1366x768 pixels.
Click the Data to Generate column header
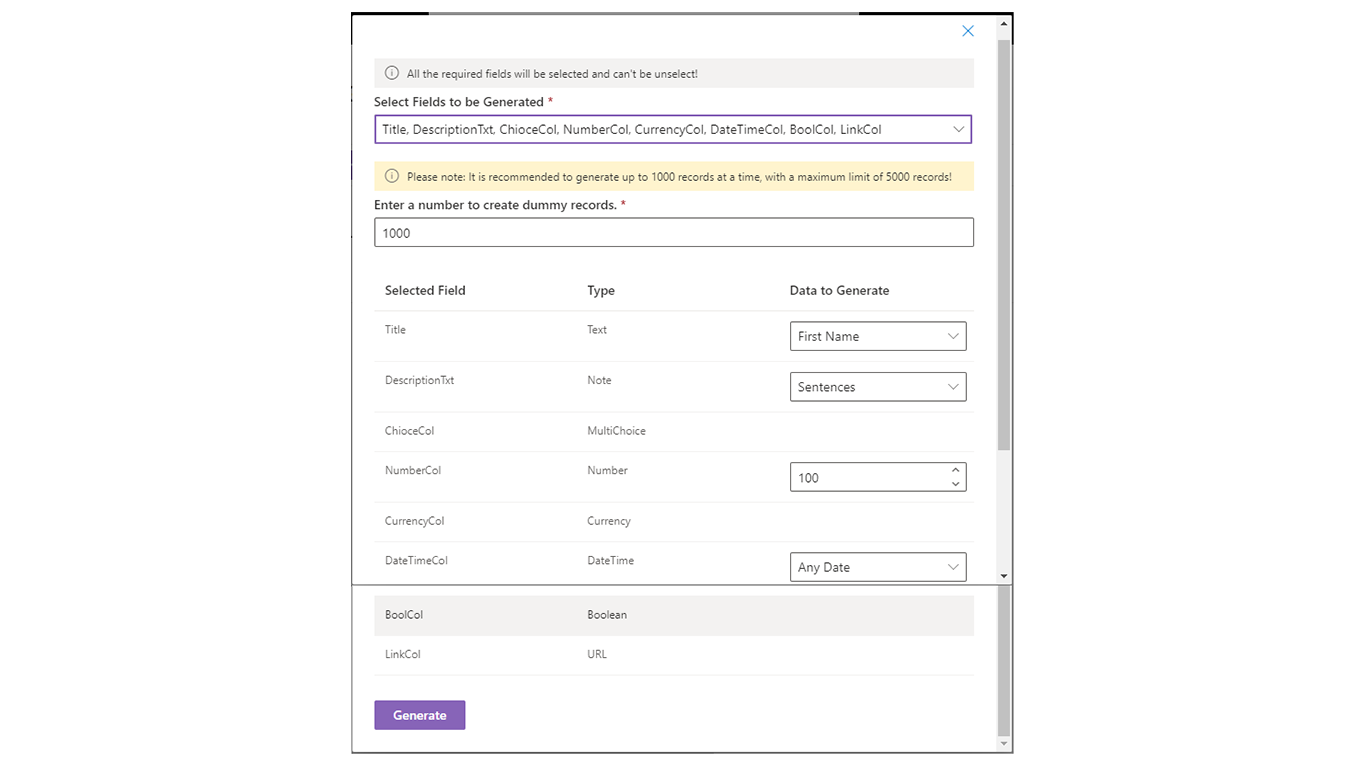[839, 290]
